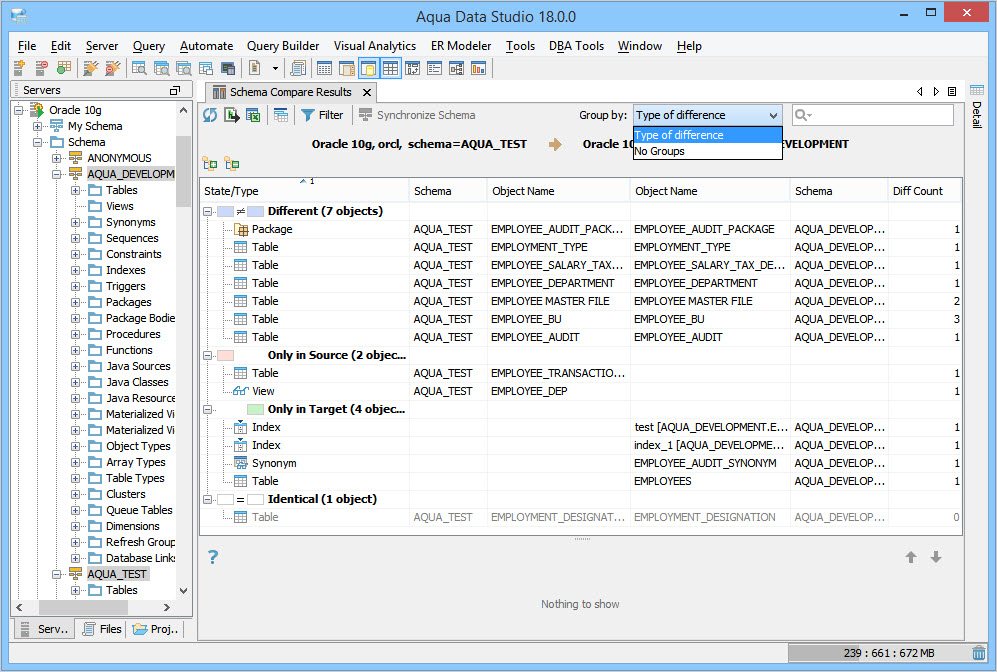Click the dark terminal window toolbar icon
This screenshot has height=672, width=997.
pyautogui.click(x=228, y=67)
